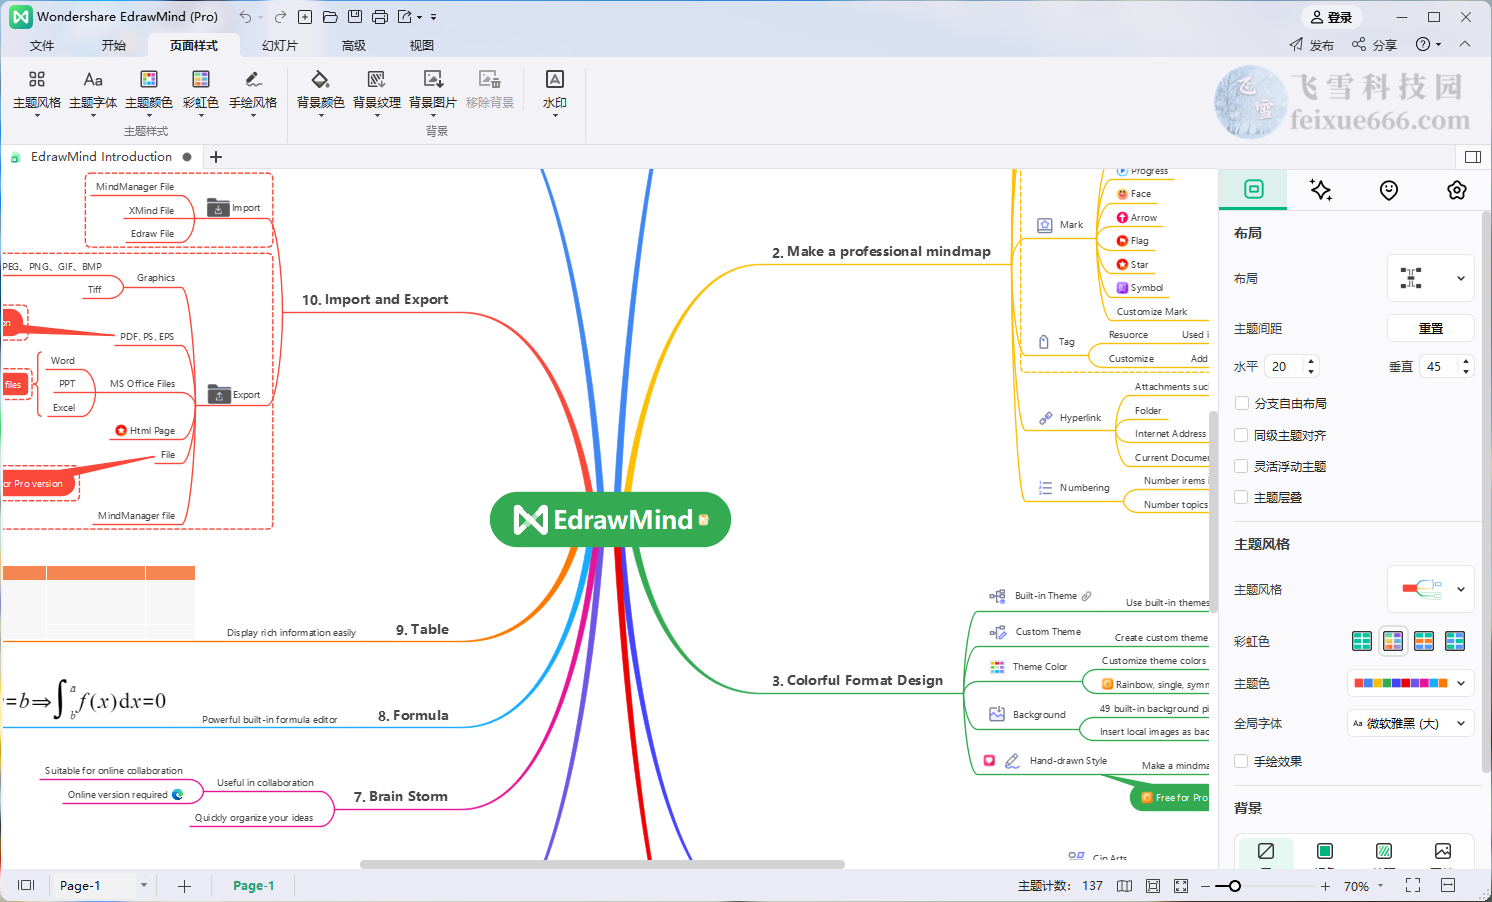This screenshot has width=1492, height=902.
Task: Open the 全局字体 font dropdown
Action: click(x=1411, y=723)
